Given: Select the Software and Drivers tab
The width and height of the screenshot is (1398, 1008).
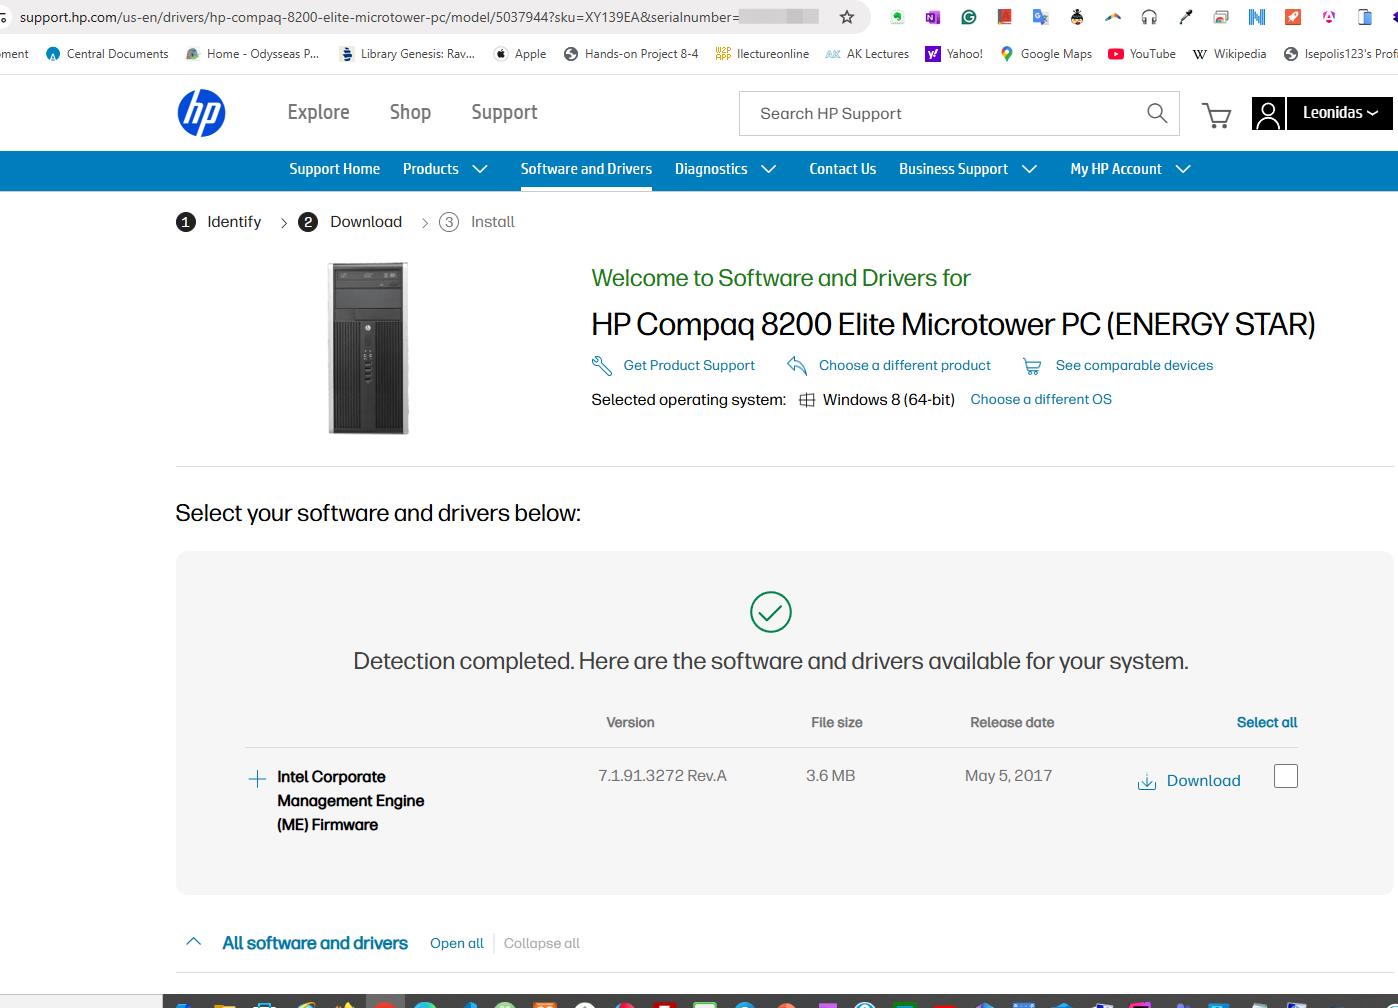Looking at the screenshot, I should pyautogui.click(x=586, y=169).
